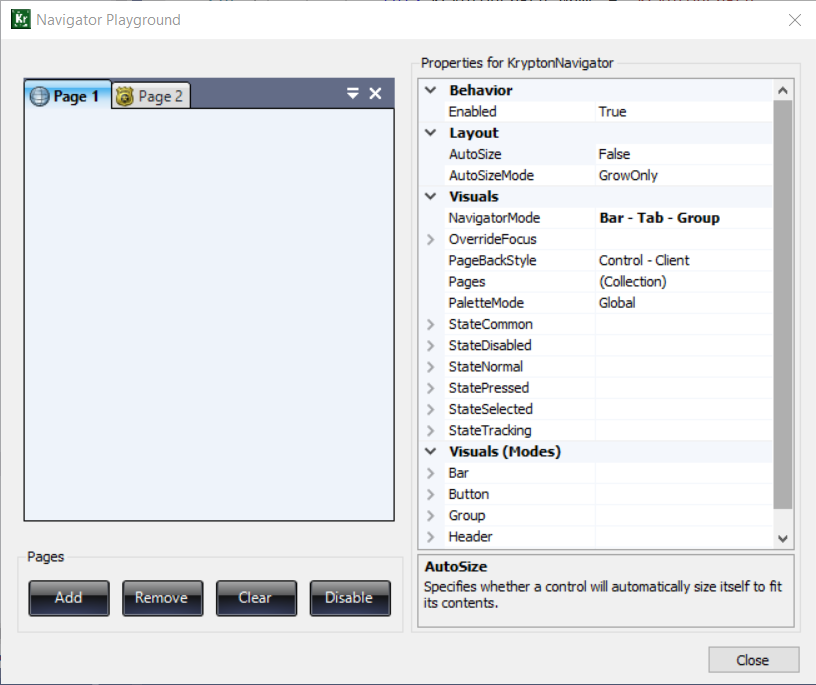The width and height of the screenshot is (816, 685).
Task: Click the property grid vertical scrollbar thumb
Action: 782,305
